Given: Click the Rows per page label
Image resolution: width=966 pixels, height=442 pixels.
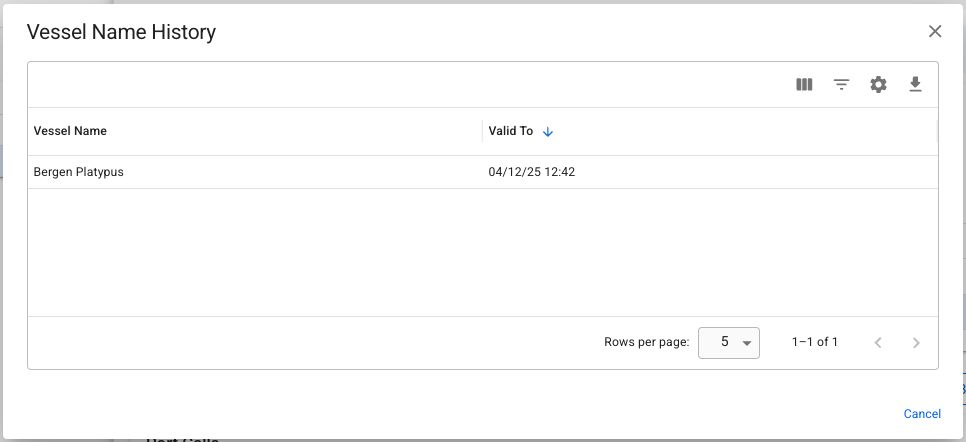Looking at the screenshot, I should pos(646,342).
